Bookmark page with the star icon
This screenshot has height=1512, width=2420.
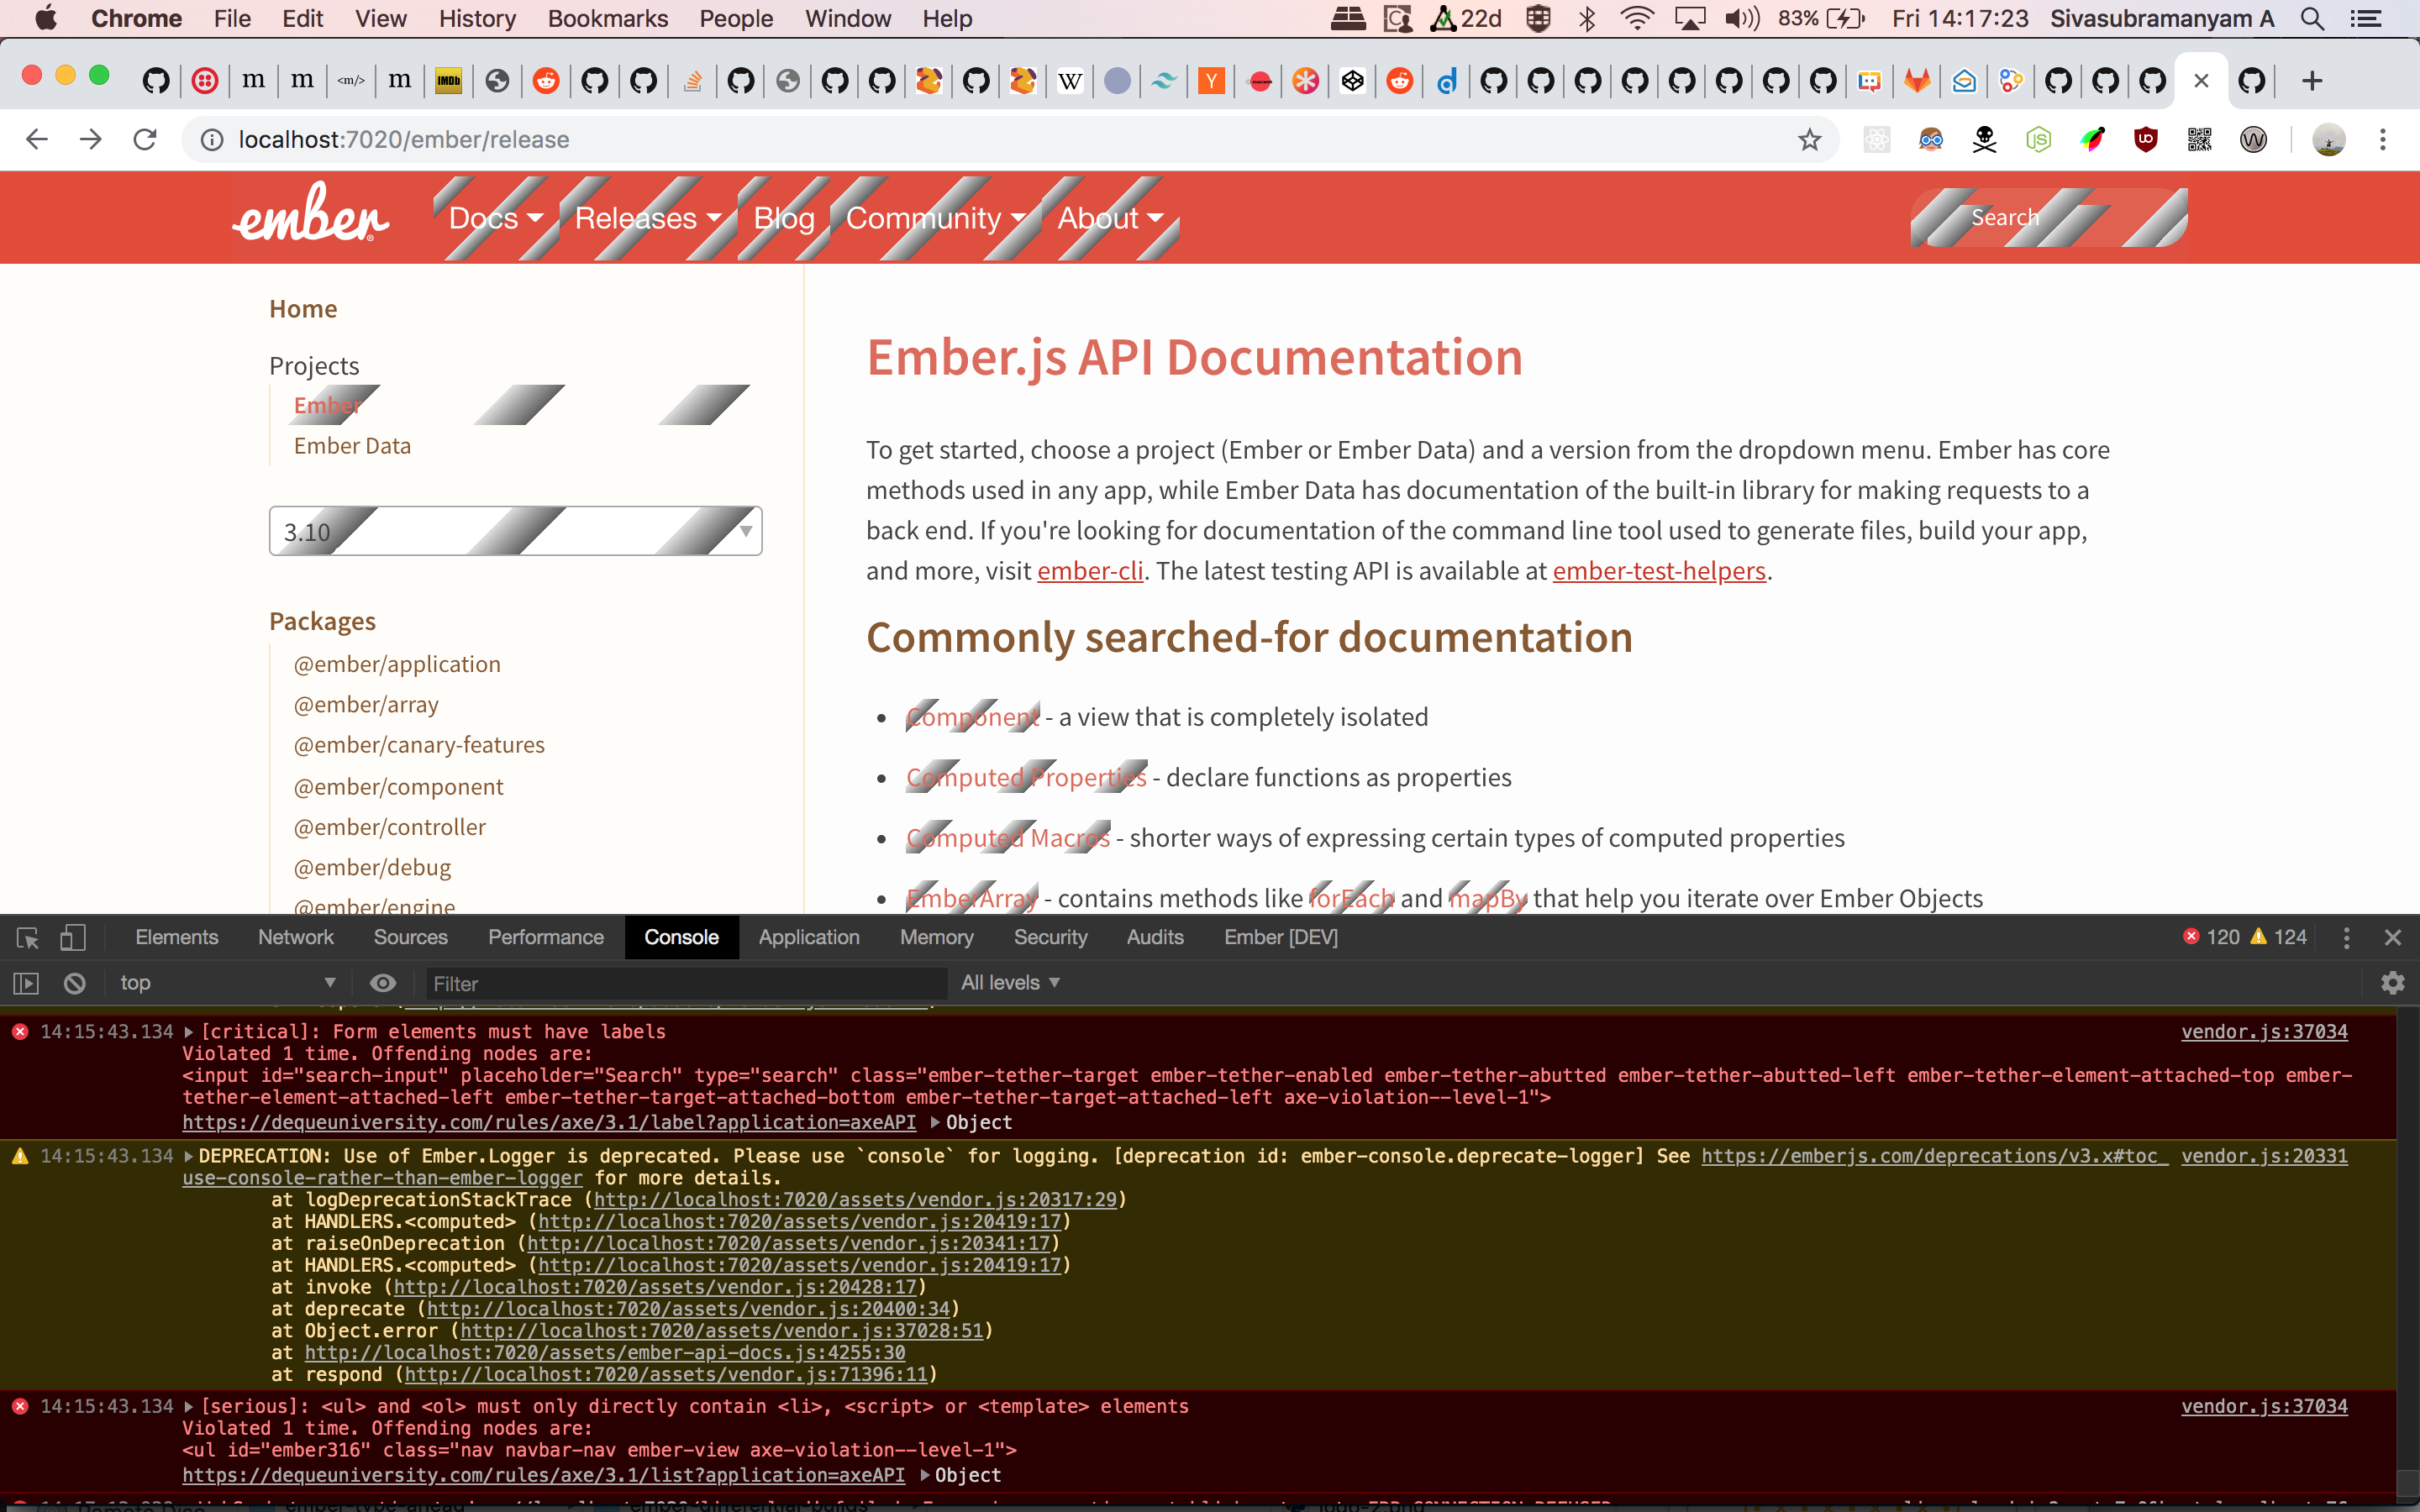pyautogui.click(x=1809, y=140)
